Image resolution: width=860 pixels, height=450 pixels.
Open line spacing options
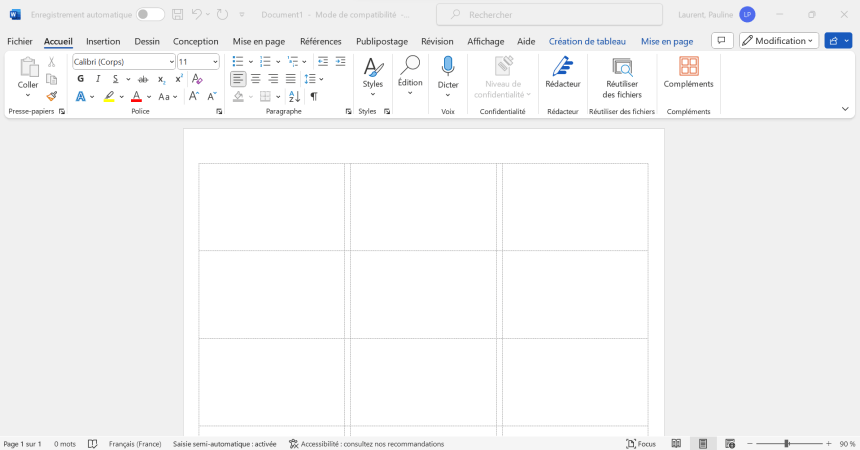click(314, 79)
